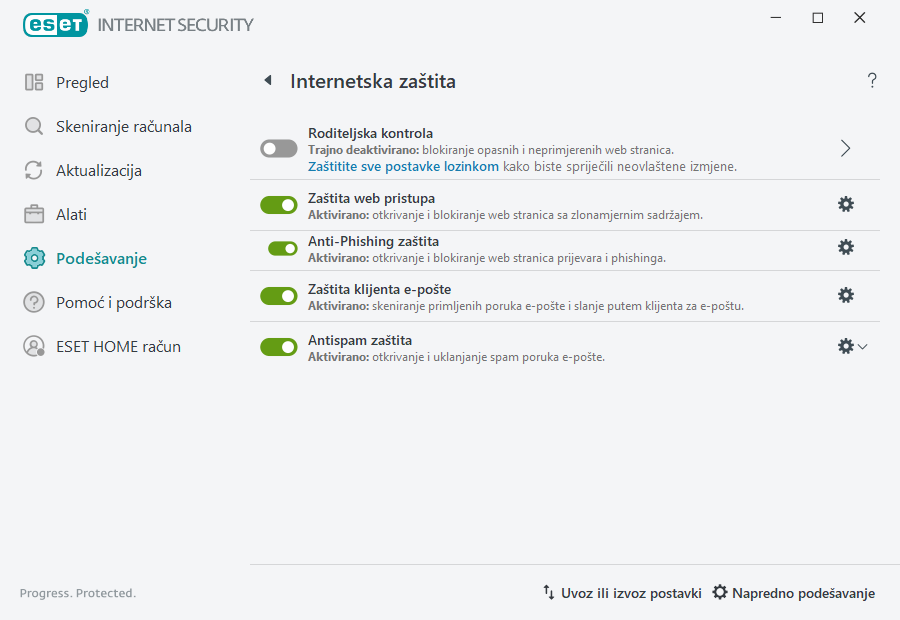Open Roditeljska kontrola details via chevron
900x620 pixels.
coord(845,148)
